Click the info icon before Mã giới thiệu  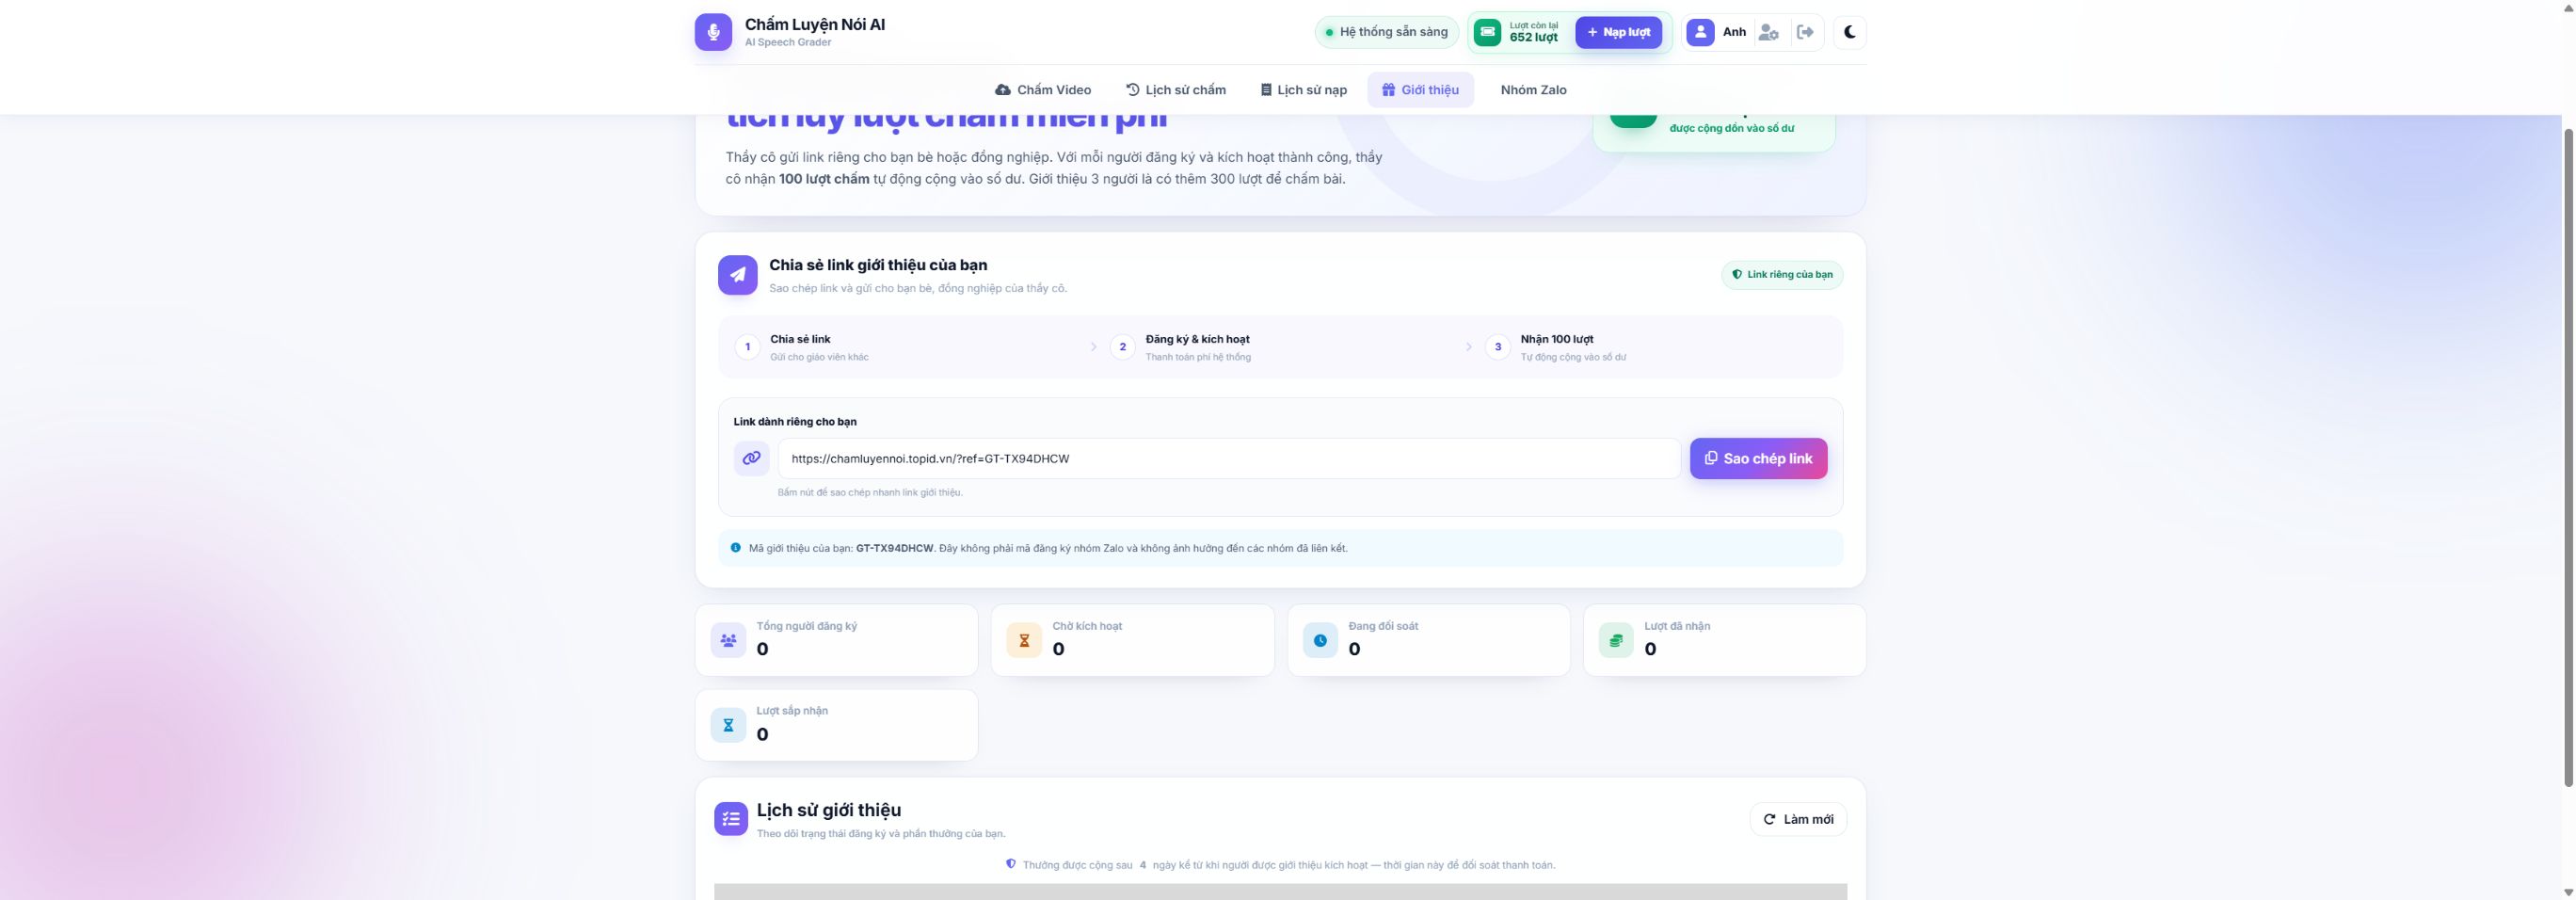coord(736,548)
